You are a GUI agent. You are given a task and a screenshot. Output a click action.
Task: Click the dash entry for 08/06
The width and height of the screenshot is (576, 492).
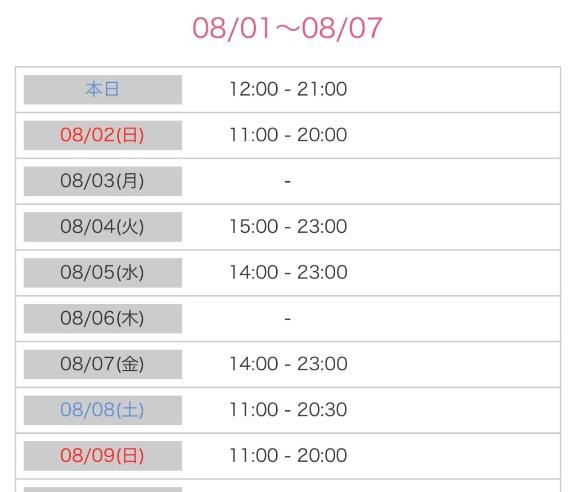[x=288, y=319]
